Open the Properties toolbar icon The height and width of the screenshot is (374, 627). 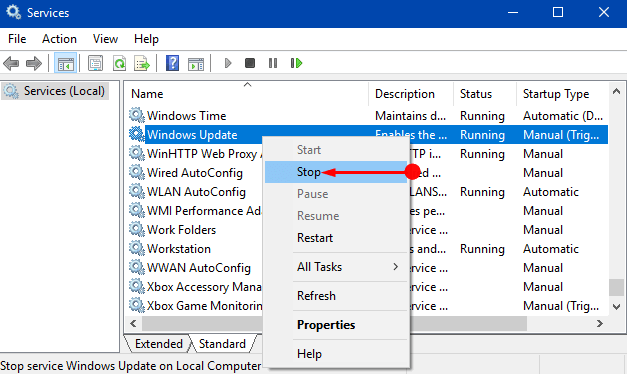[x=96, y=63]
